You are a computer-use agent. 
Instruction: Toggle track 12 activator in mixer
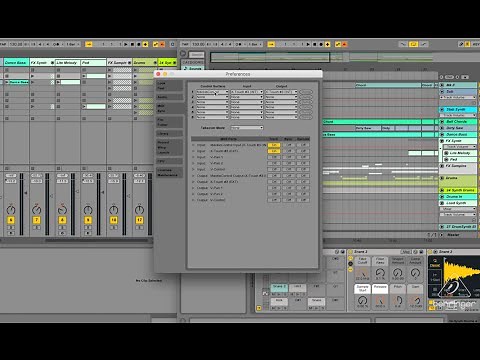139,220
